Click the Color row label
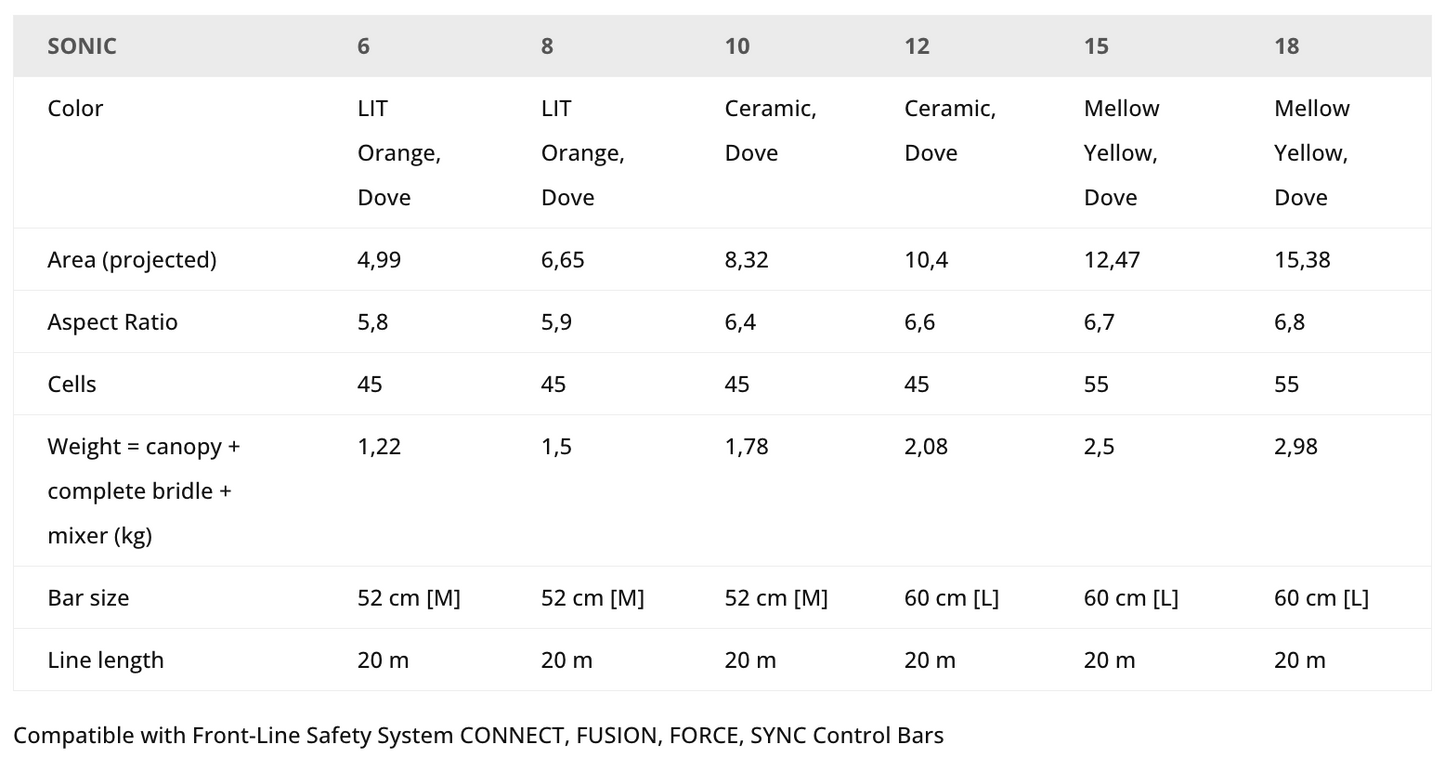 point(75,108)
